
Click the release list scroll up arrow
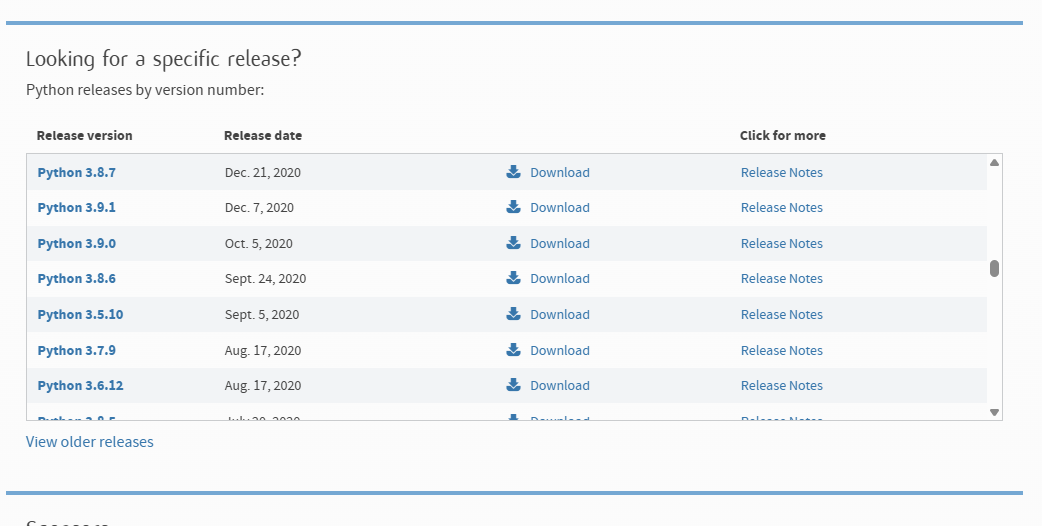click(994, 162)
